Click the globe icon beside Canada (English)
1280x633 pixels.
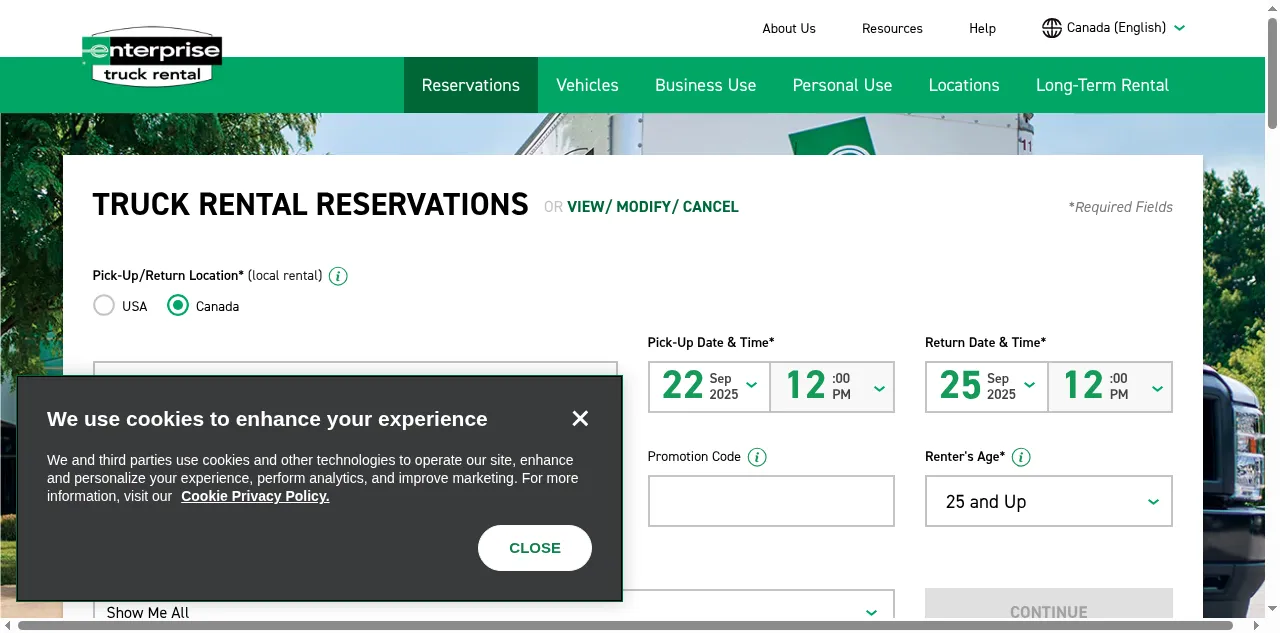coord(1052,28)
